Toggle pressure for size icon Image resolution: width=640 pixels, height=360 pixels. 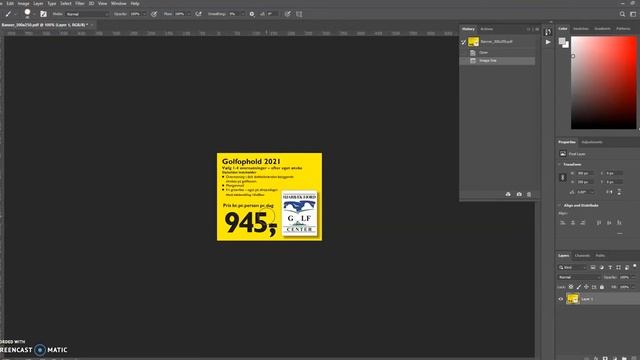[288, 14]
